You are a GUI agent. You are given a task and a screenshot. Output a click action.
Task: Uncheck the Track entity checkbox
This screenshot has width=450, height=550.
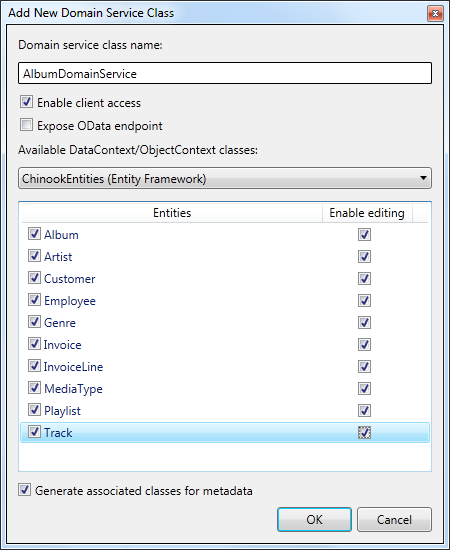click(34, 432)
